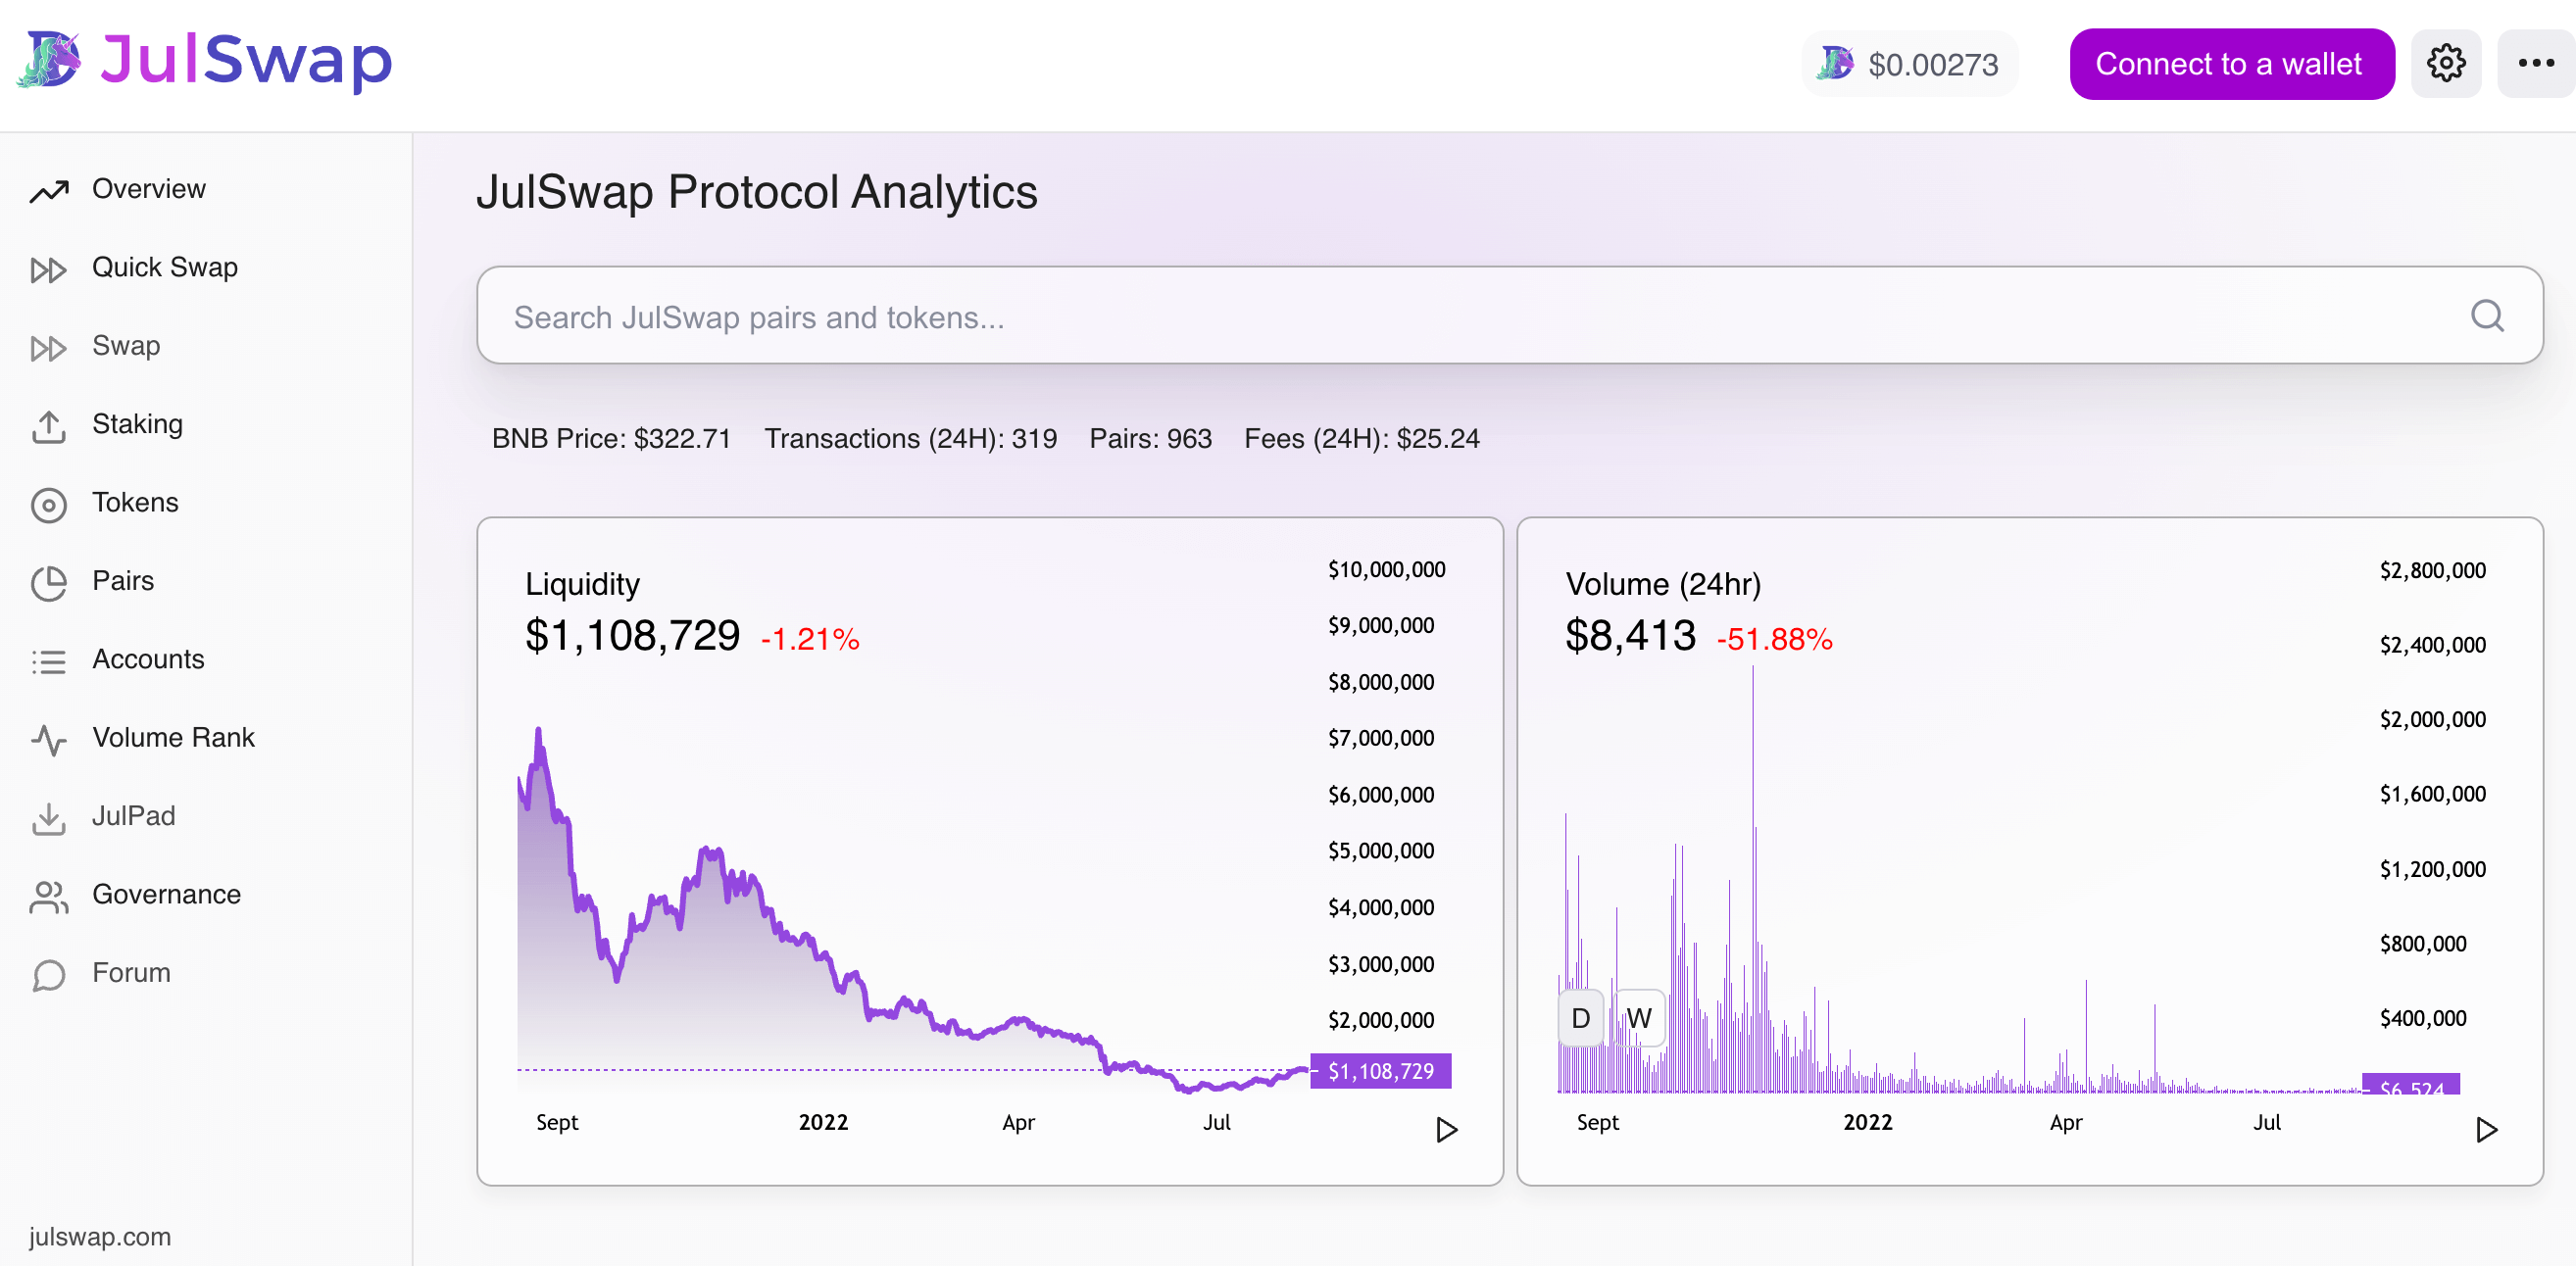The width and height of the screenshot is (2576, 1266).
Task: Click the -51.88% volume change
Action: (1774, 639)
